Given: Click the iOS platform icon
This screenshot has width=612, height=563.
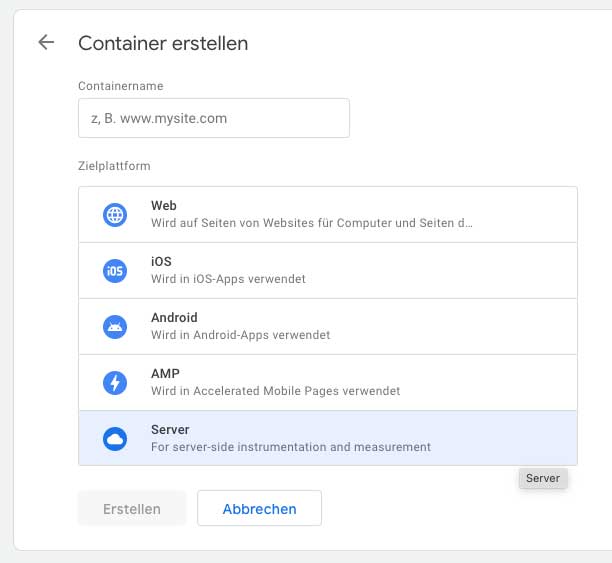Looking at the screenshot, I should pyautogui.click(x=115, y=271).
